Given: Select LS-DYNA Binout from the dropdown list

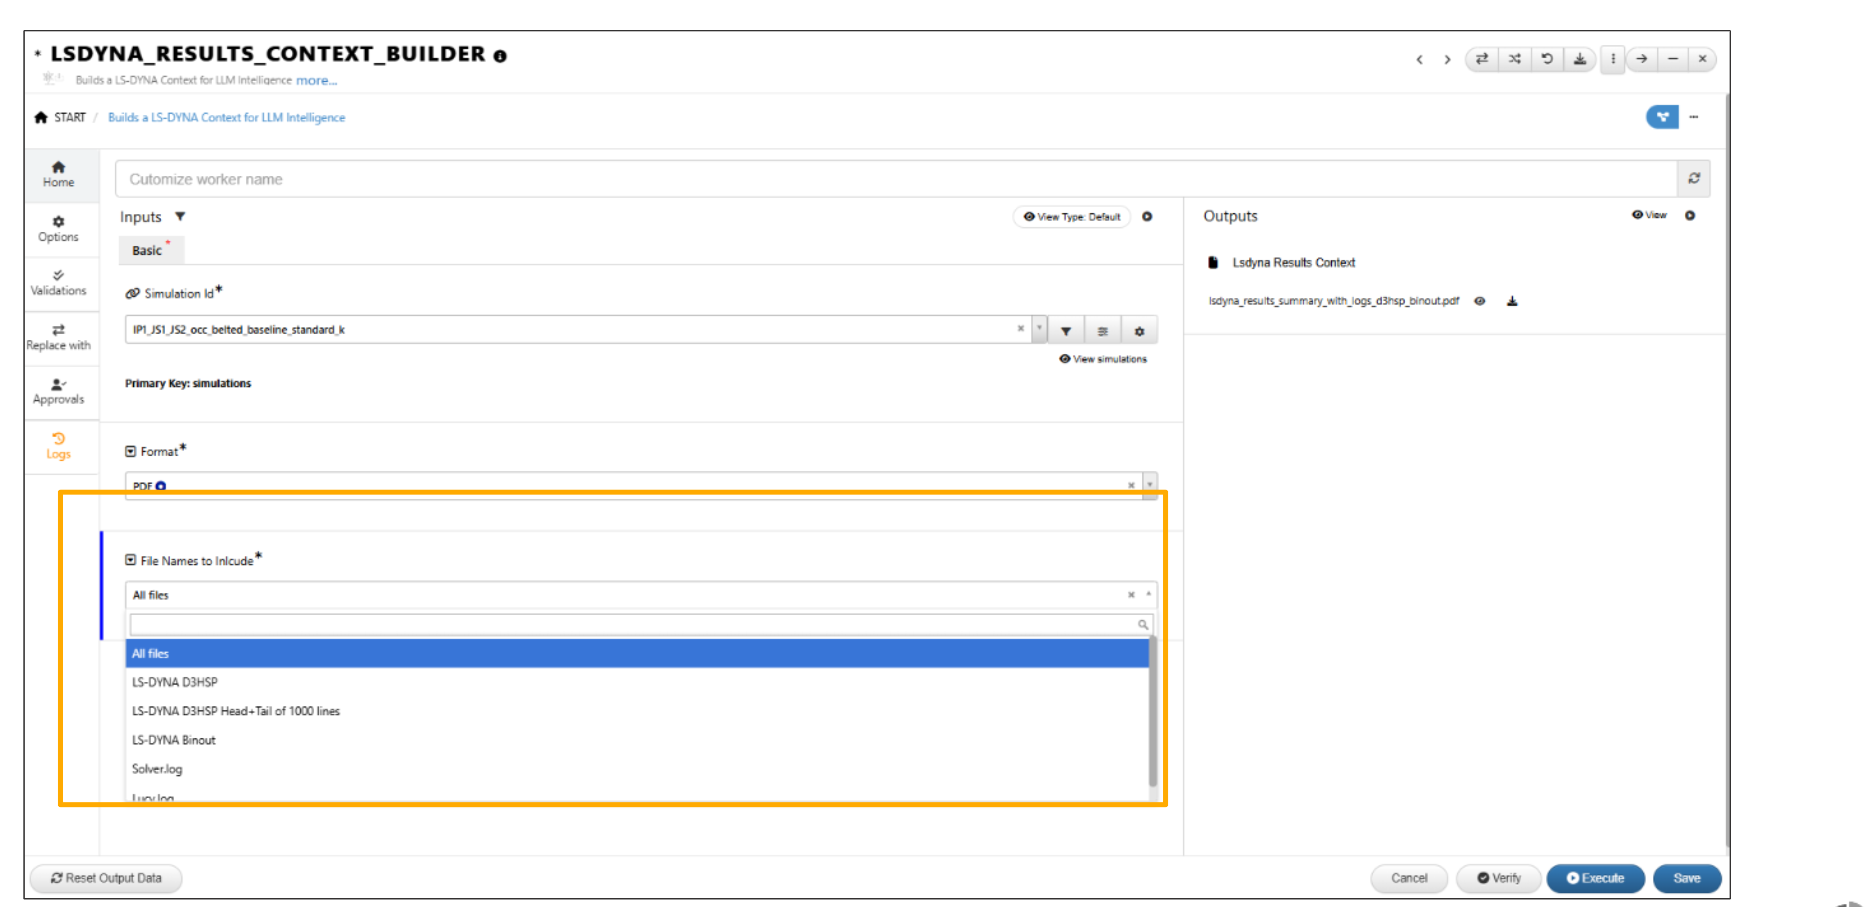Looking at the screenshot, I should [174, 740].
